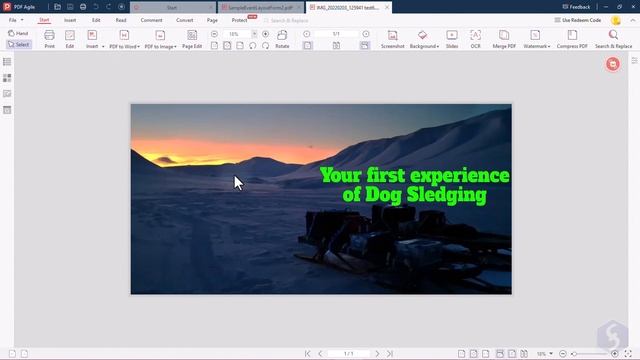Viewport: 640px width, 360px height.
Task: Go to the next page in bottom bar
Action: [377, 353]
